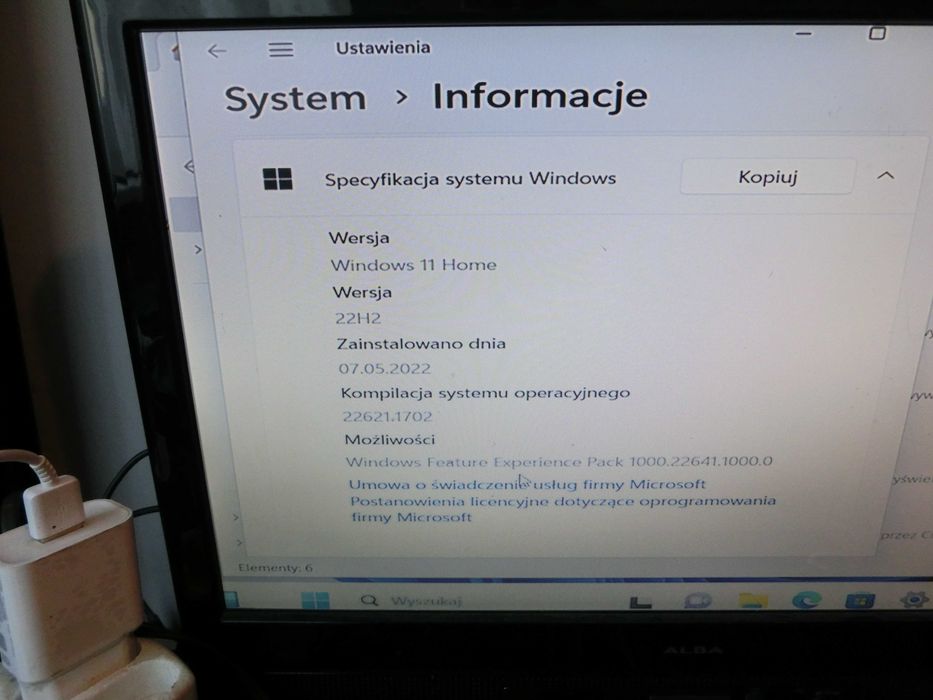Open Task View from the taskbar
This screenshot has width=933, height=700.
click(x=640, y=602)
